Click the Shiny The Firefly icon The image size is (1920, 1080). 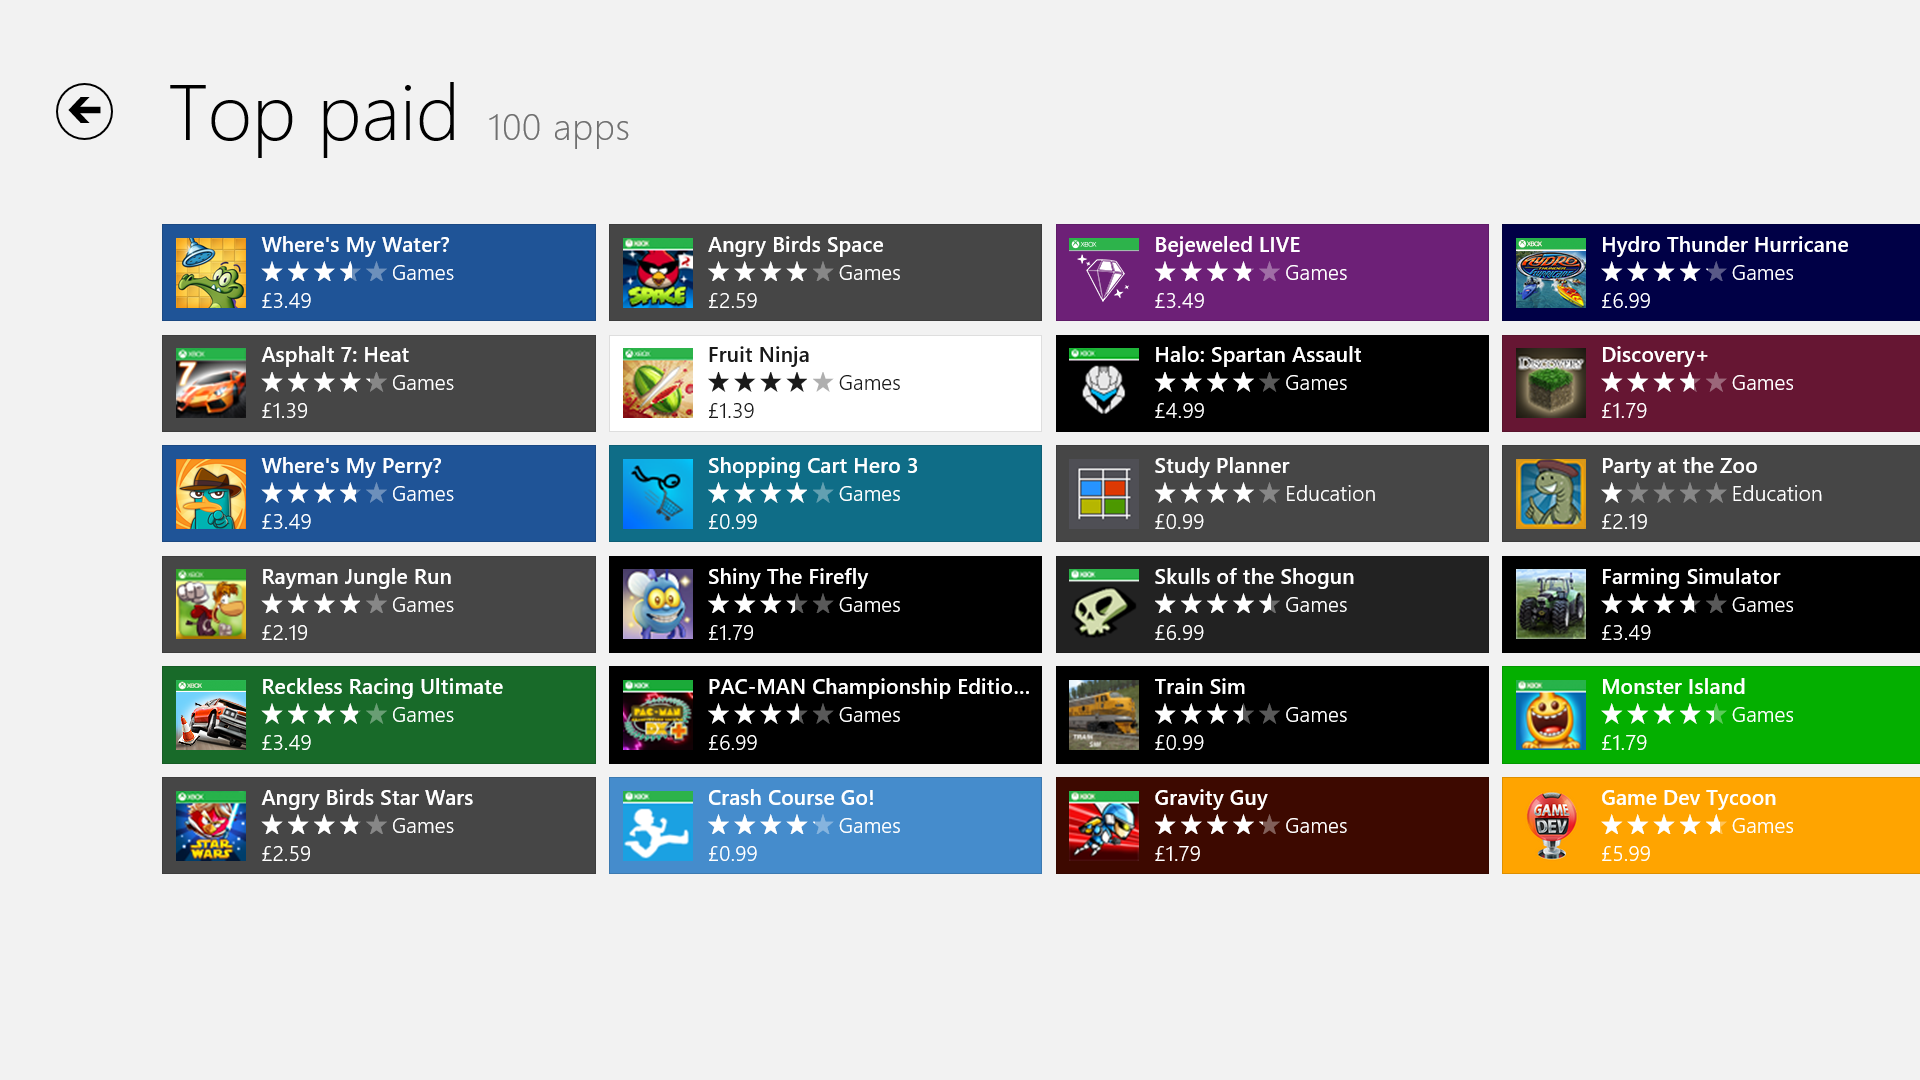[658, 604]
